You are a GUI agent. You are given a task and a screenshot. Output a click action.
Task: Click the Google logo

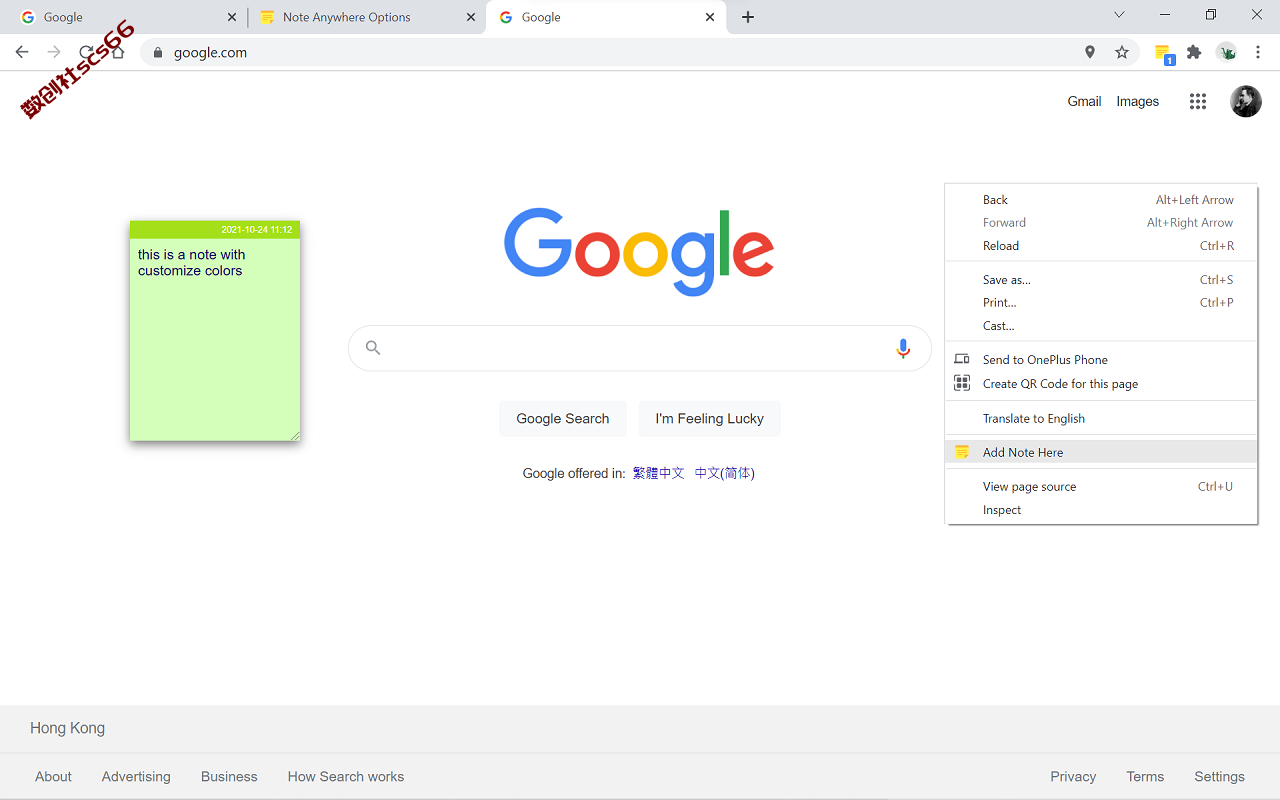click(x=639, y=252)
